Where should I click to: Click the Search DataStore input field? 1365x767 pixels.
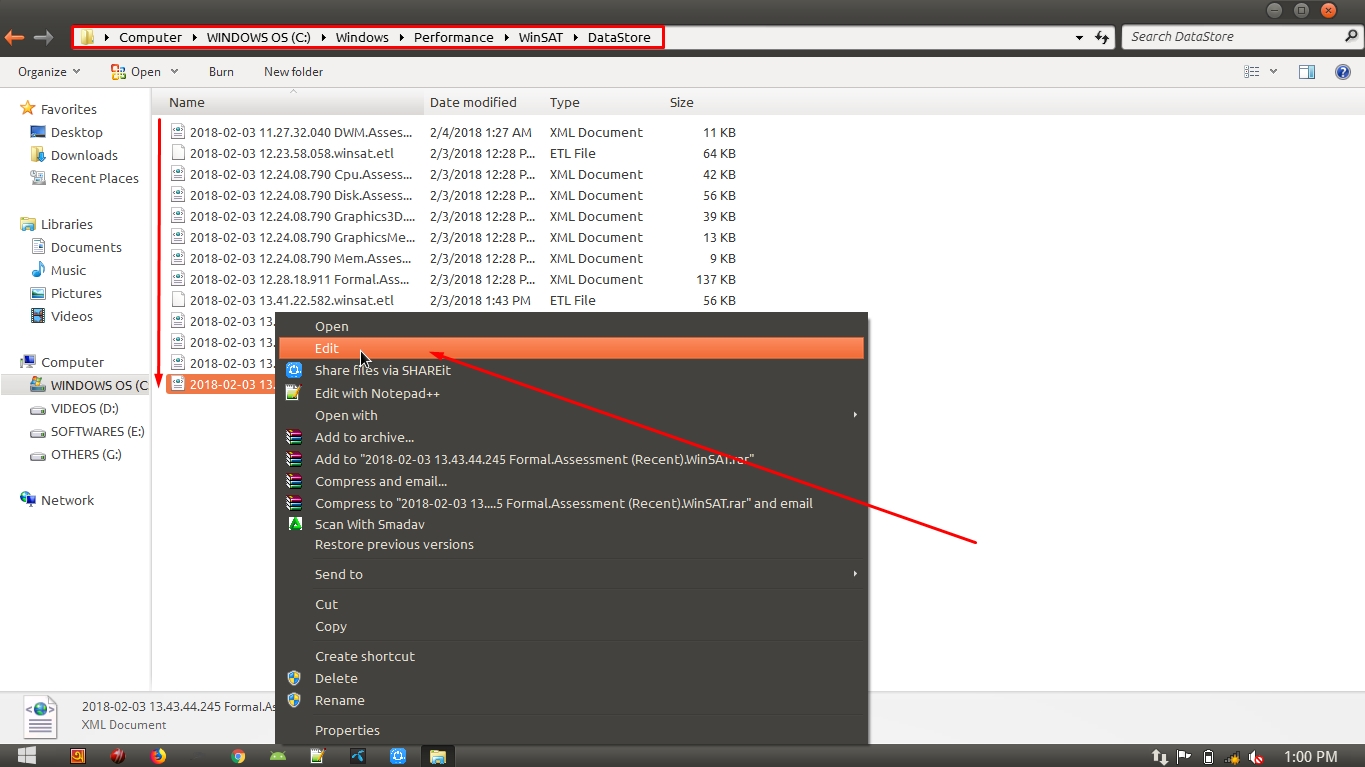(1230, 37)
